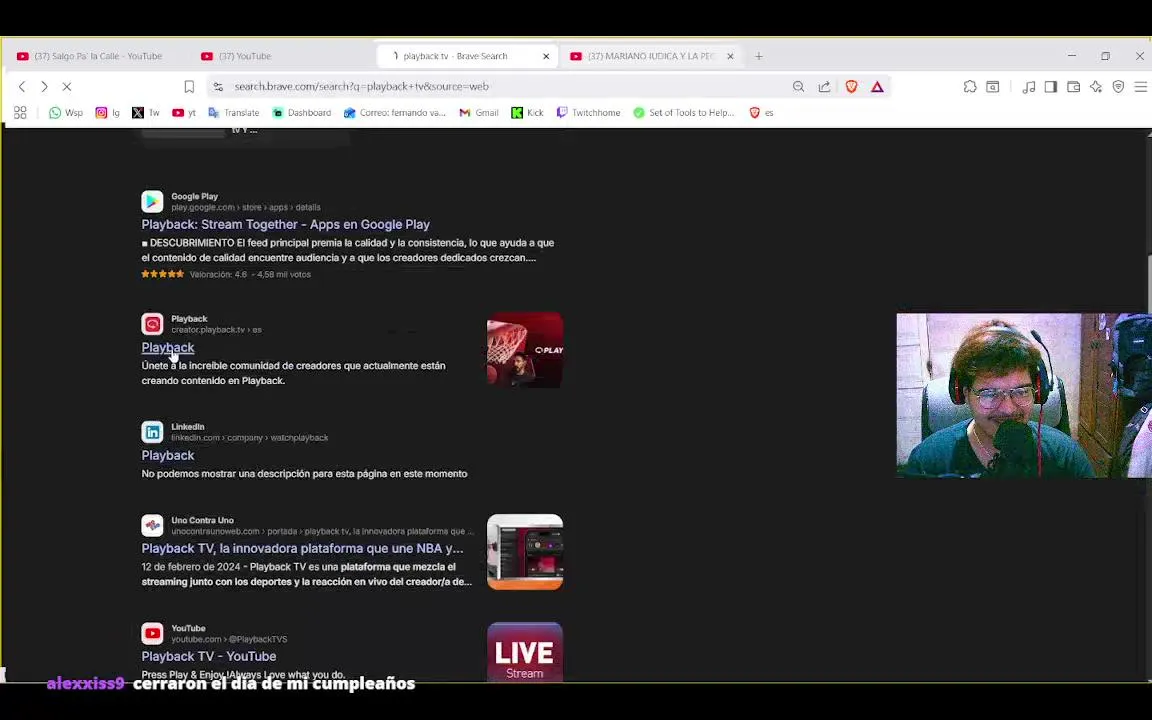Open the yt YouTube bookmark
Image resolution: width=1152 pixels, height=720 pixels.
pyautogui.click(x=184, y=112)
